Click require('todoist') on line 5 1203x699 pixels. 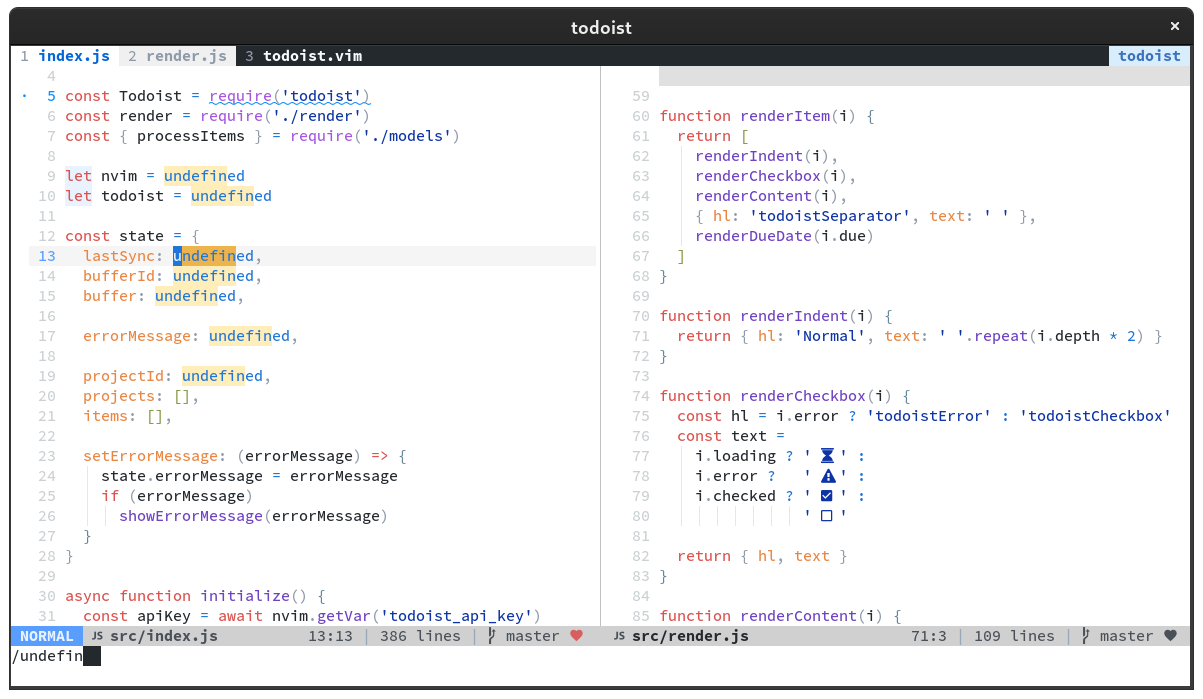point(290,96)
